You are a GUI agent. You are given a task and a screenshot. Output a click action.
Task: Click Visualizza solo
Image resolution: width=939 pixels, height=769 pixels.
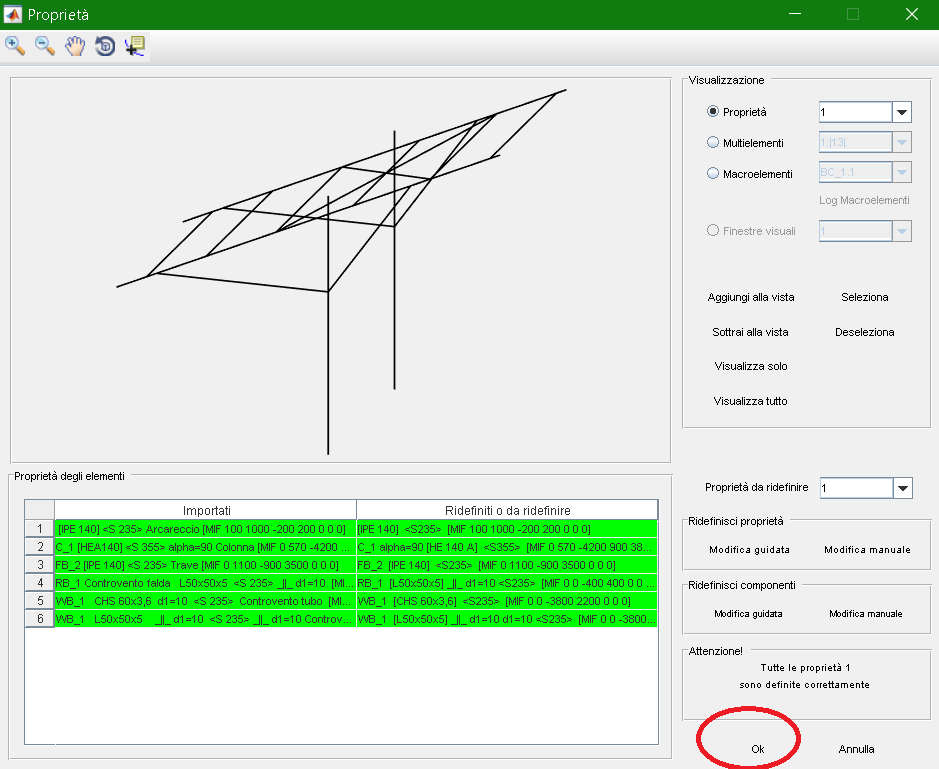click(x=751, y=366)
